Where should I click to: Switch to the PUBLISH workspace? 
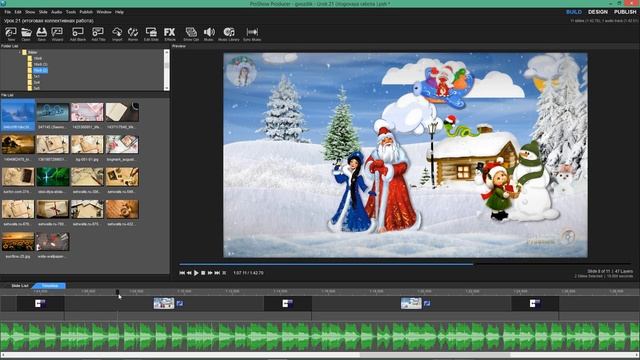click(x=625, y=12)
